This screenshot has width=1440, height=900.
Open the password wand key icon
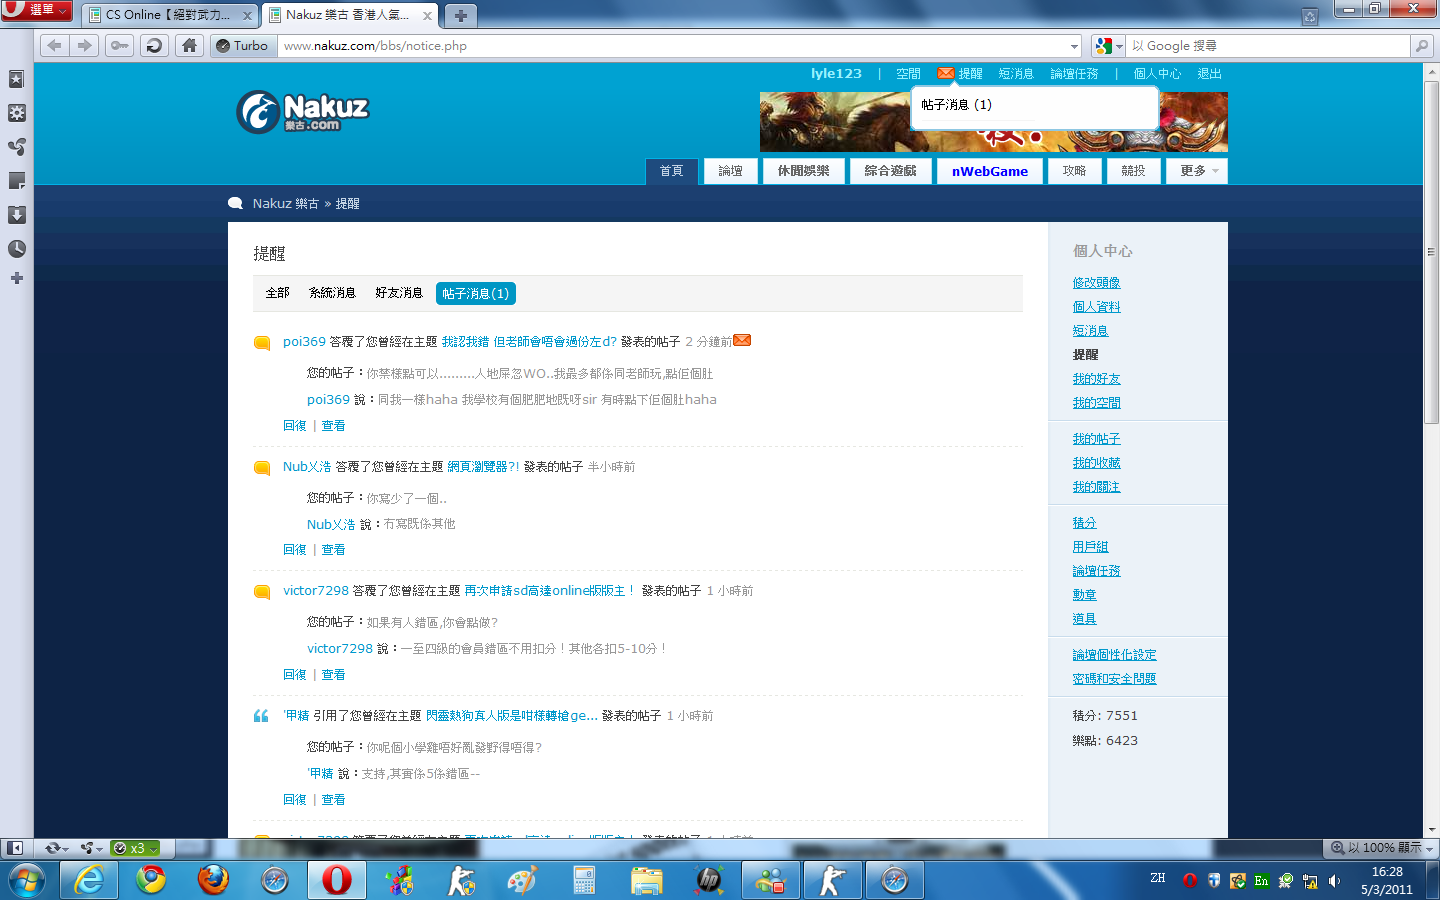pos(119,45)
